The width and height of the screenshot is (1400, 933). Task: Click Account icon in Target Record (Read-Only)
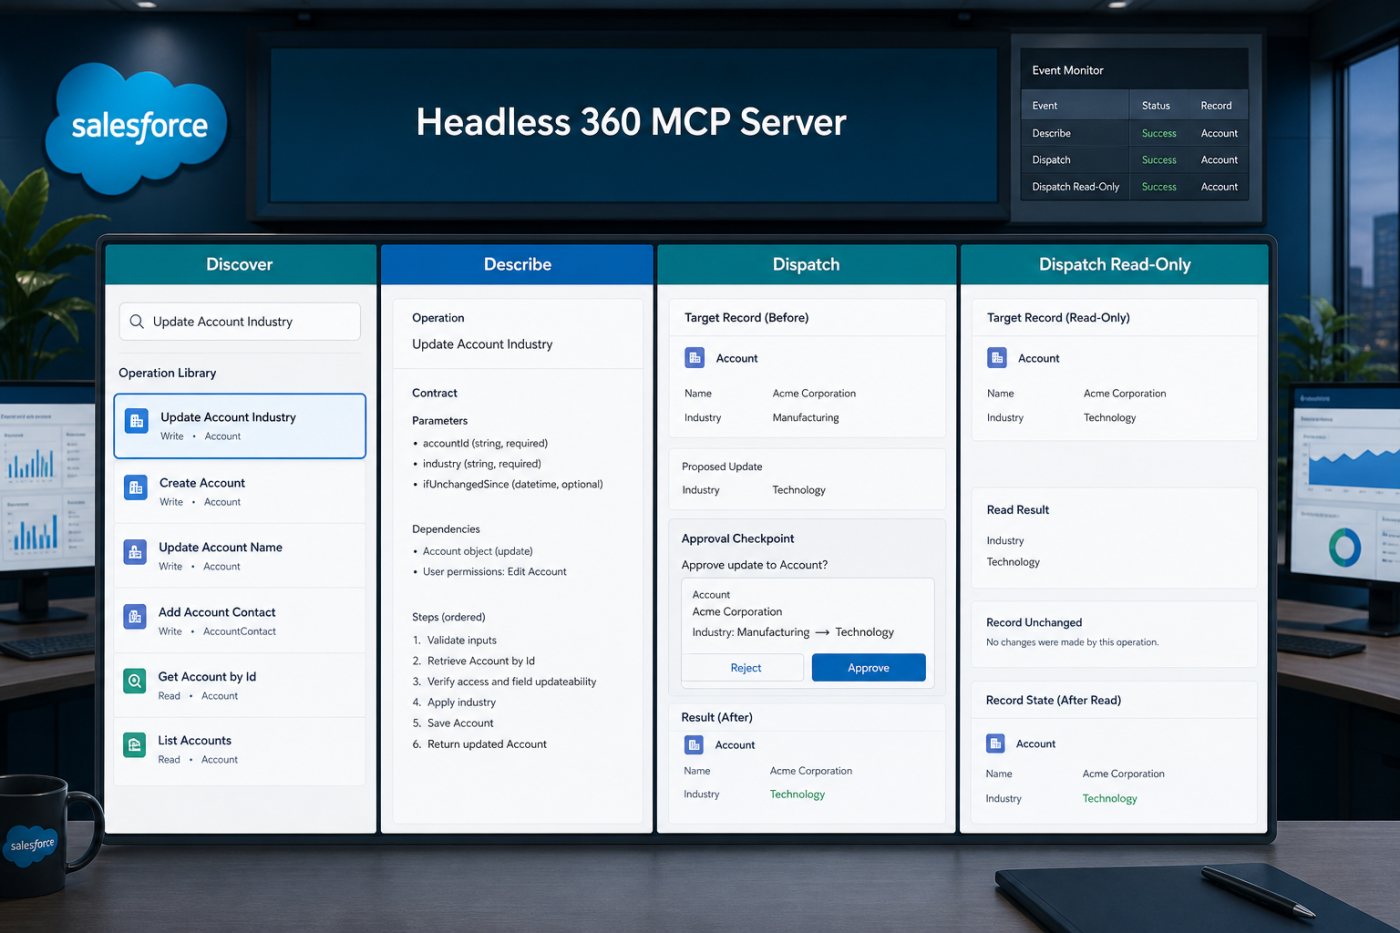(x=997, y=357)
